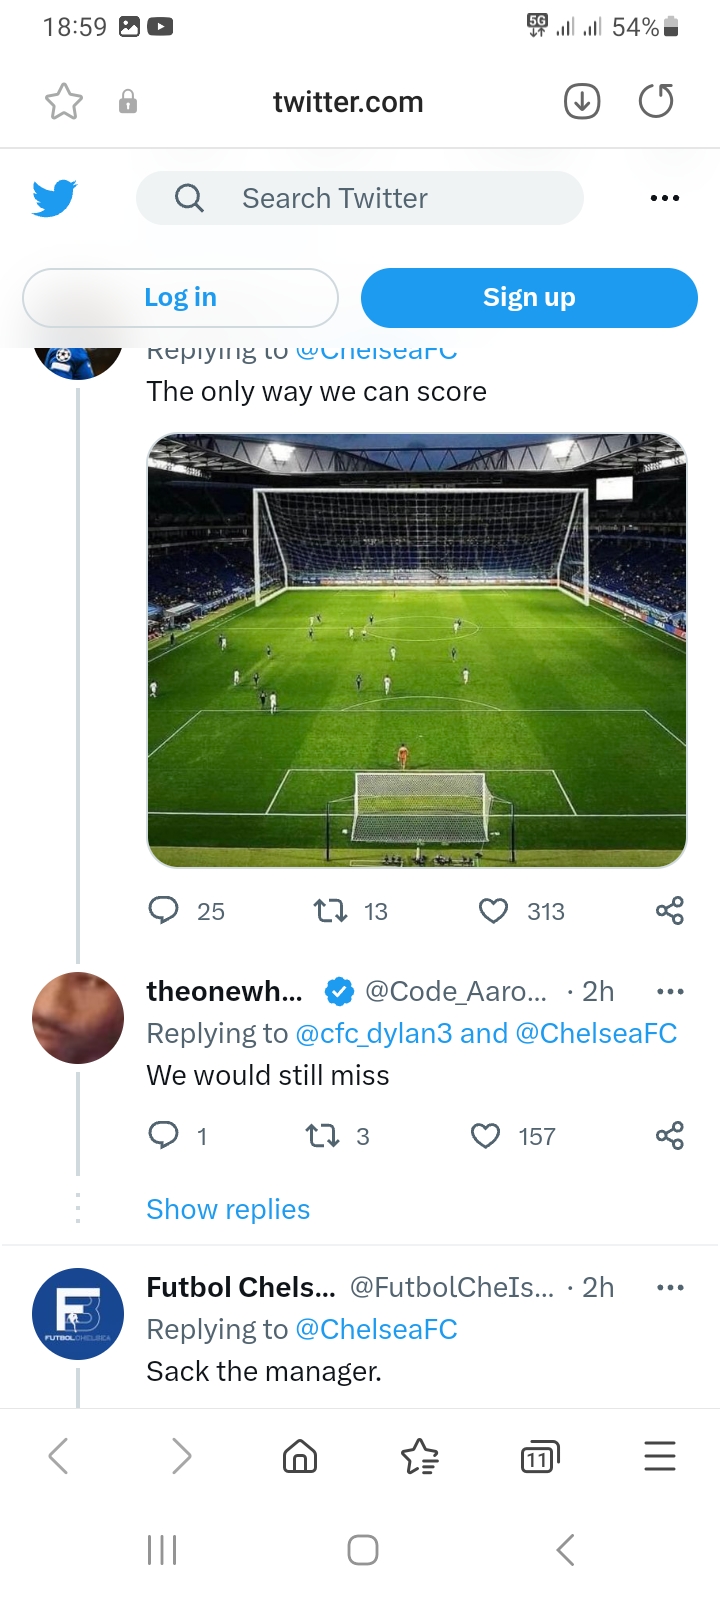Screen dimensions: 720x1600
Task: Expand Show replies thread
Action: 228,1209
